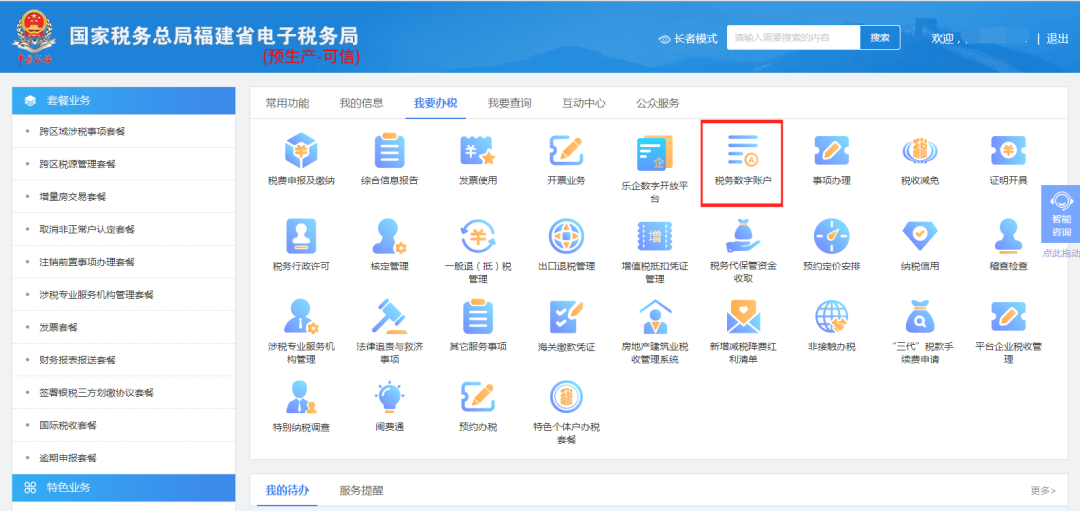Select the 法律追责与救济事项 gavel icon
This screenshot has height=511, width=1080.
[x=389, y=317]
